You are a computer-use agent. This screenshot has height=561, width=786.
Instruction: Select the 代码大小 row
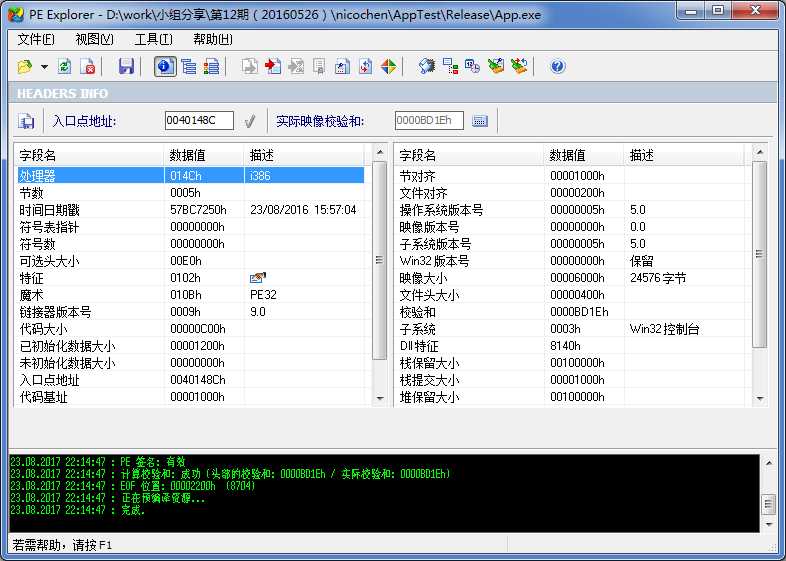(x=190, y=329)
